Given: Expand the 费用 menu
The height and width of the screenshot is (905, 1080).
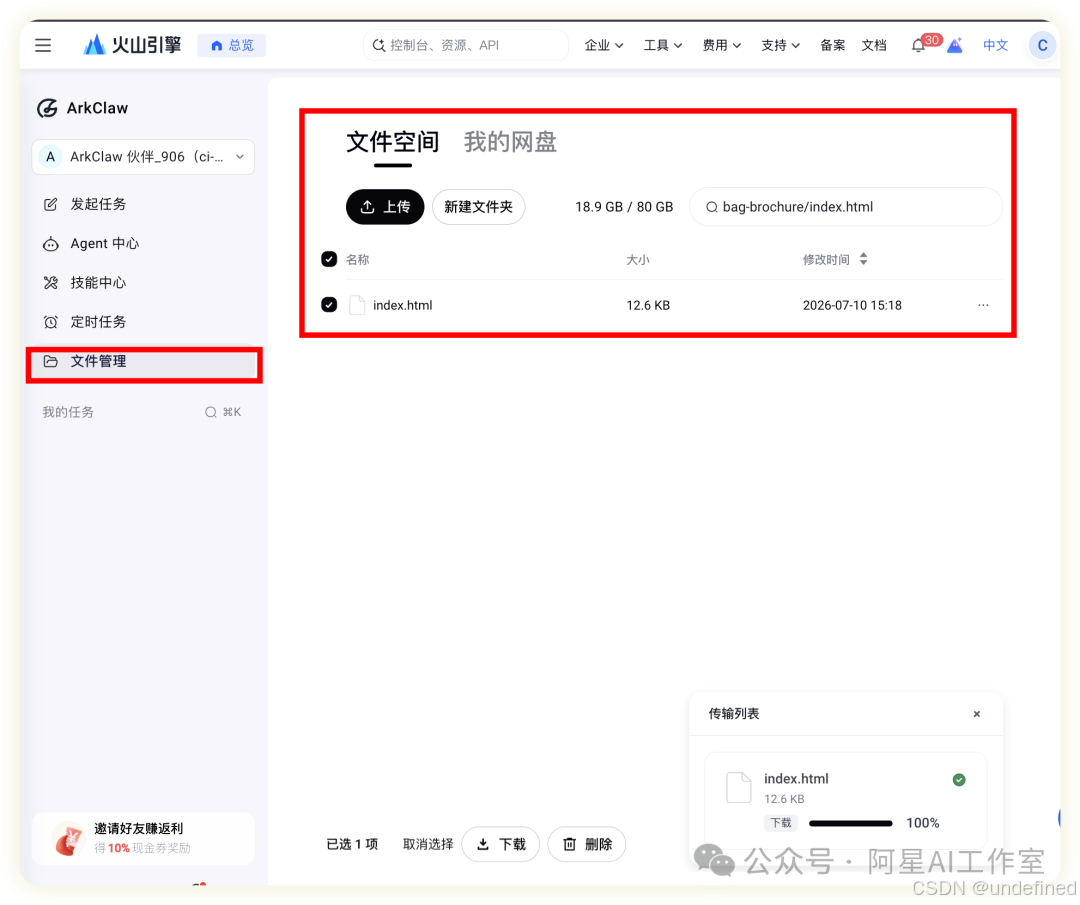Looking at the screenshot, I should tap(721, 45).
